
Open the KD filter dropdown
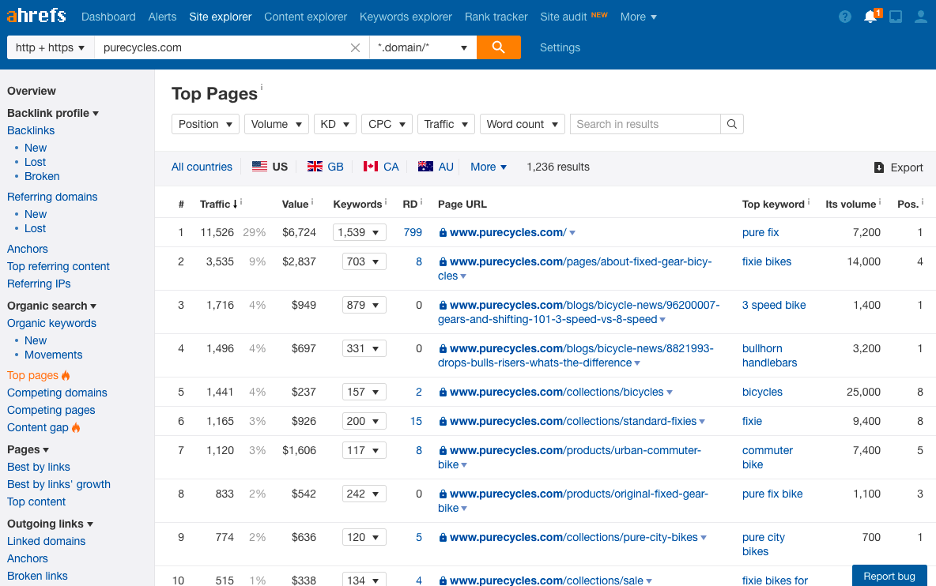point(335,124)
